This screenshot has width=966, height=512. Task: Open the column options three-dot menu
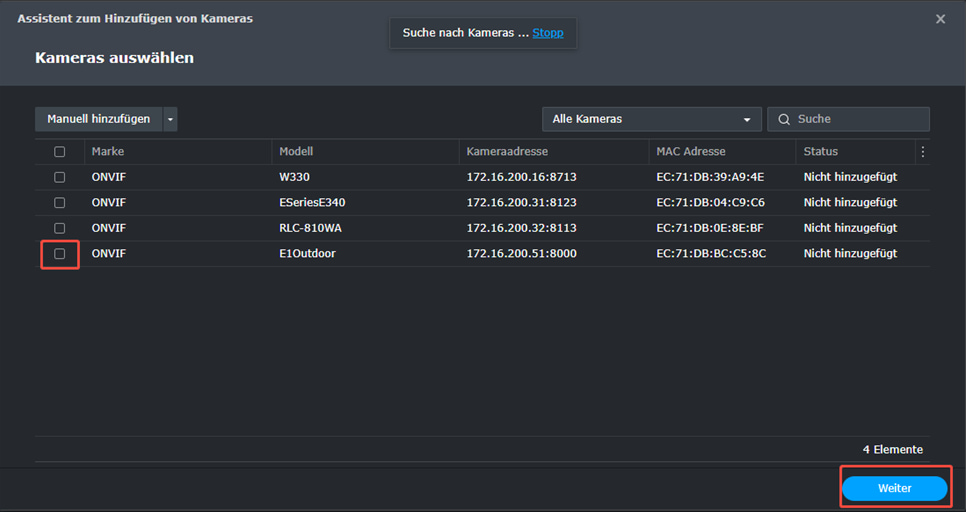[x=922, y=152]
